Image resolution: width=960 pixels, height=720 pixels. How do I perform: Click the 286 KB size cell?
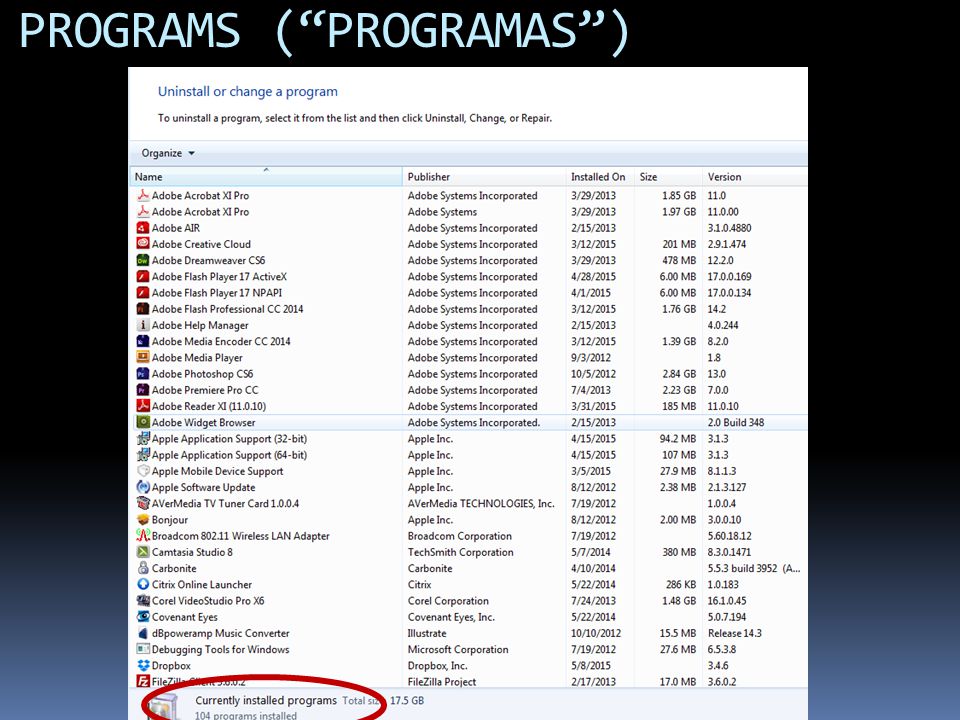pyautogui.click(x=681, y=585)
